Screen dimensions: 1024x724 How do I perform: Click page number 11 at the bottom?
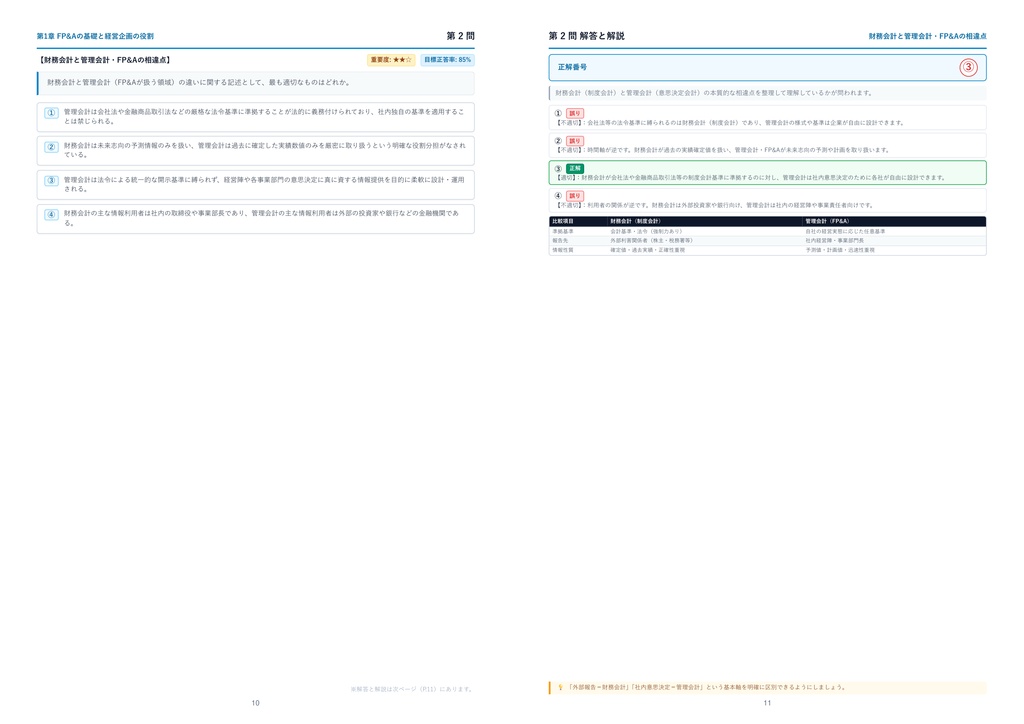tap(767, 703)
